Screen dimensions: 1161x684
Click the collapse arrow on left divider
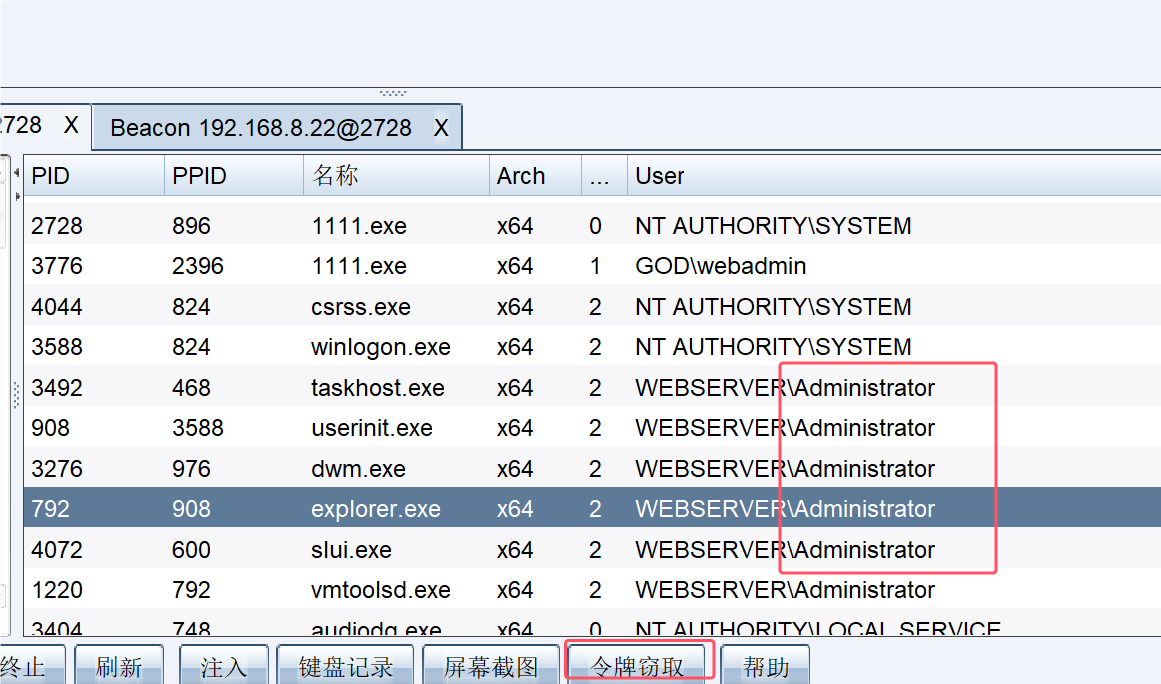click(x=16, y=173)
